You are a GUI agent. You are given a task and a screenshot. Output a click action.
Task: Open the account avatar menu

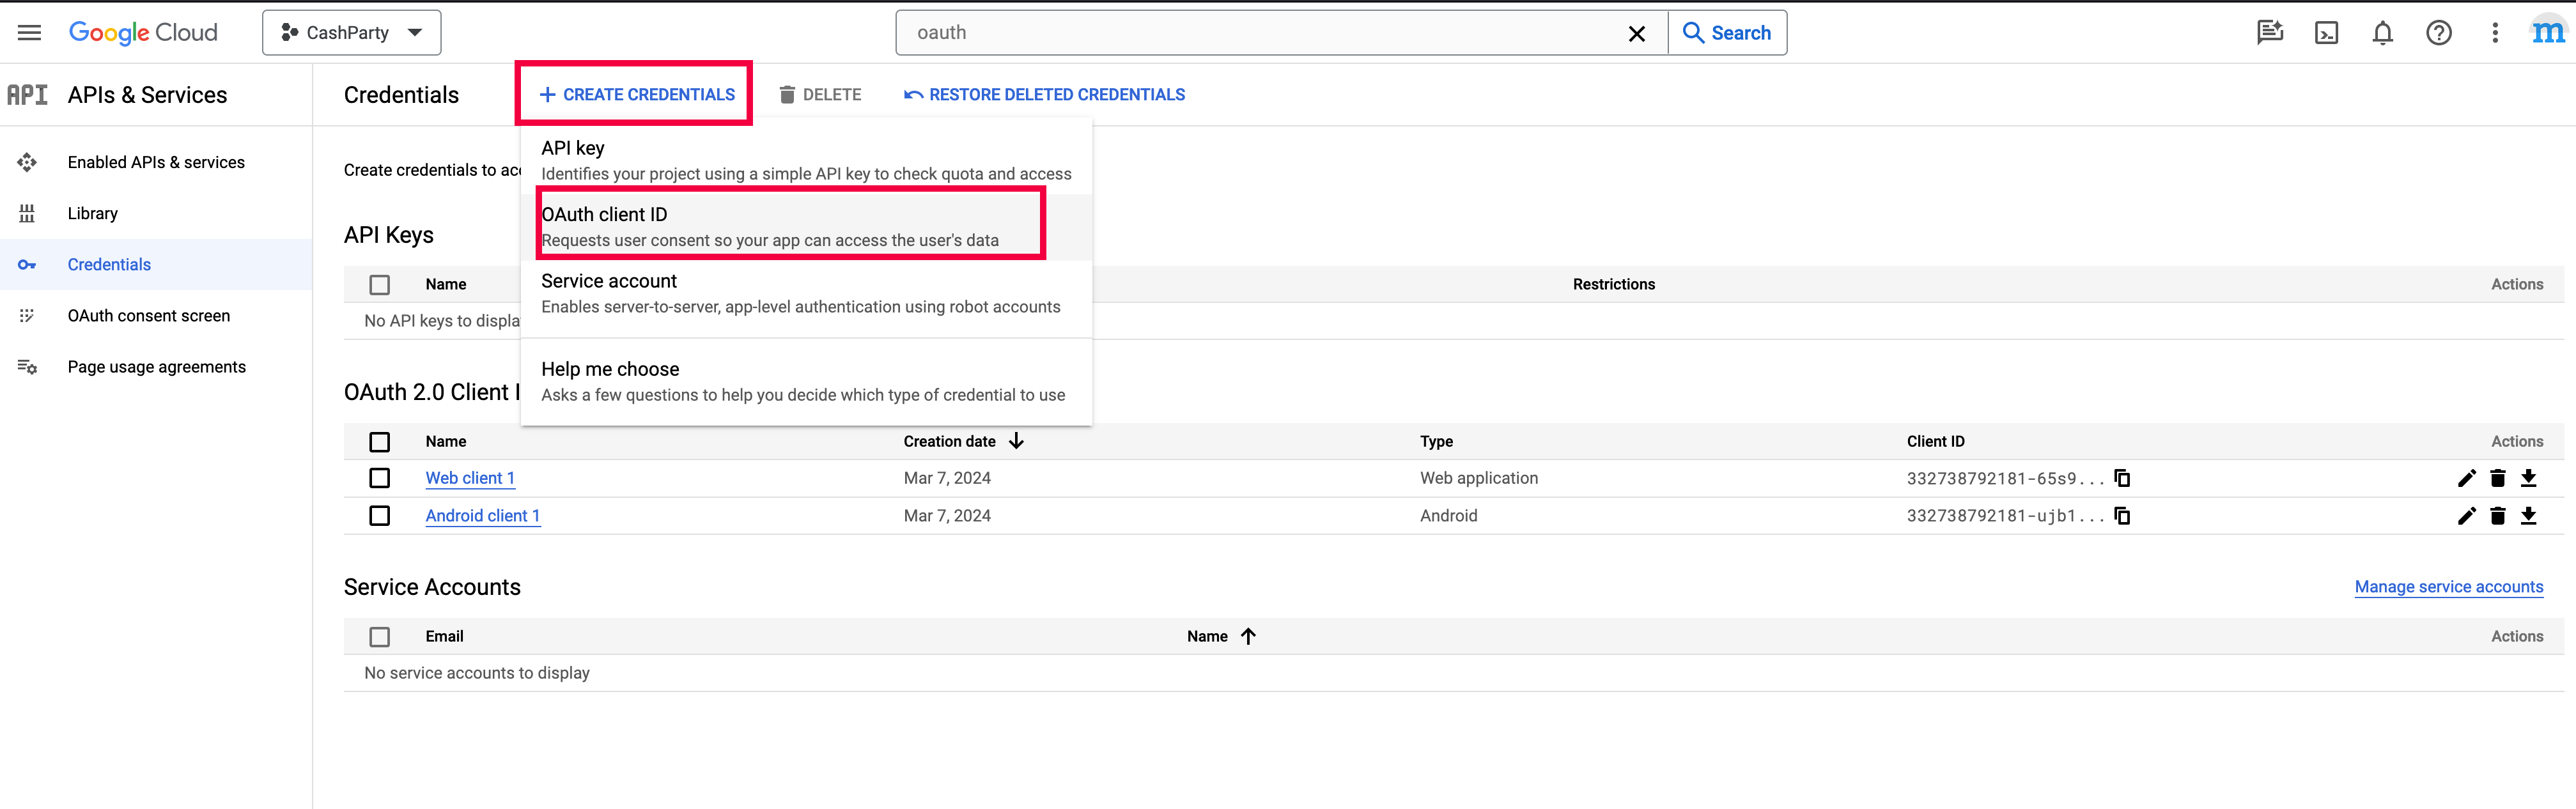point(2547,33)
